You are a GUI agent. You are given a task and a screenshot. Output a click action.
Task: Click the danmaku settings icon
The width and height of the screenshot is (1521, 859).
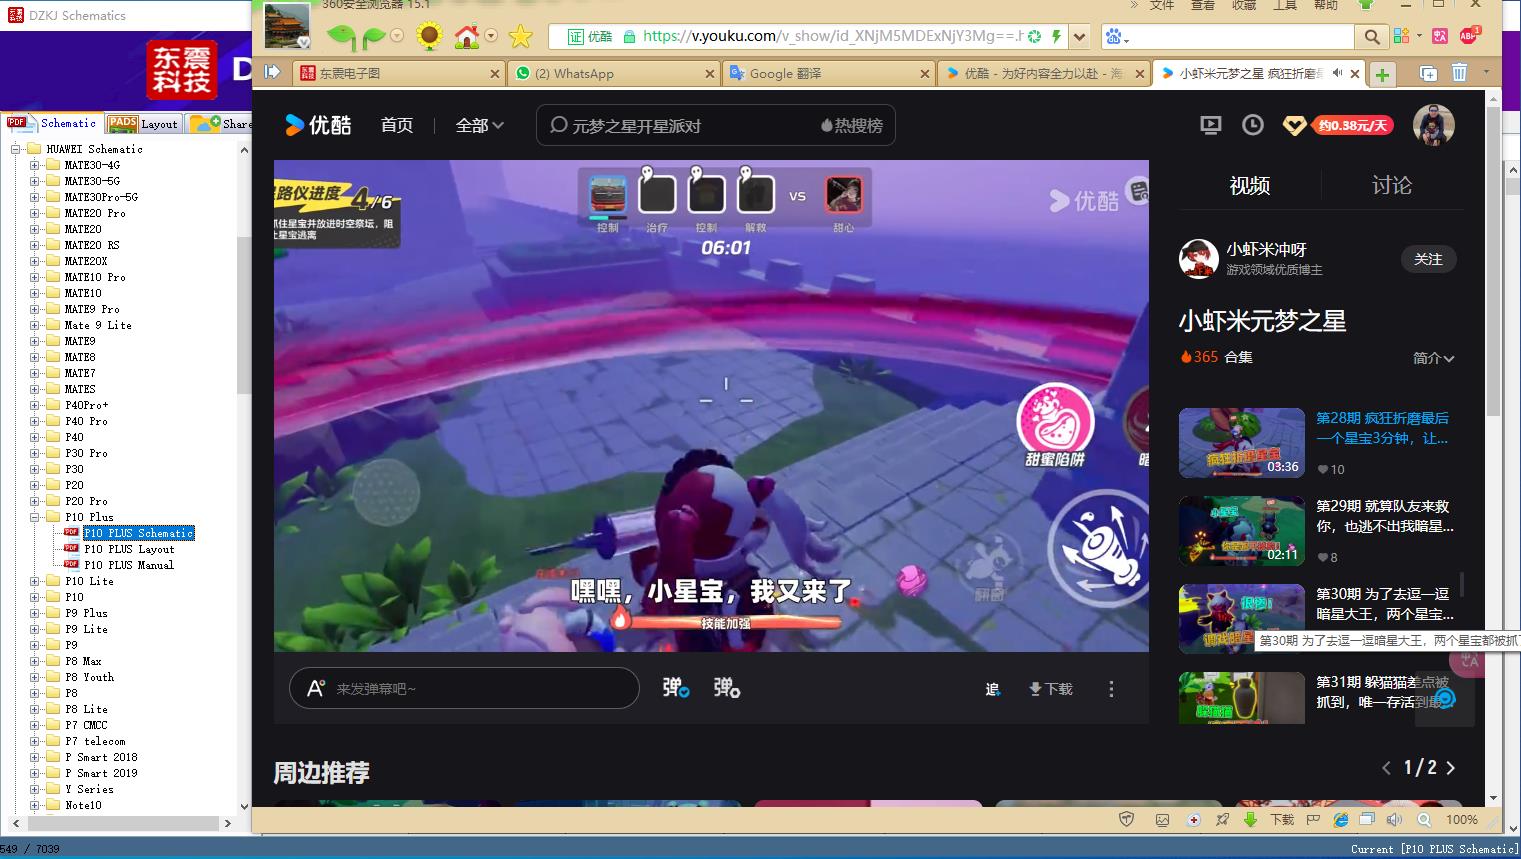pos(727,688)
